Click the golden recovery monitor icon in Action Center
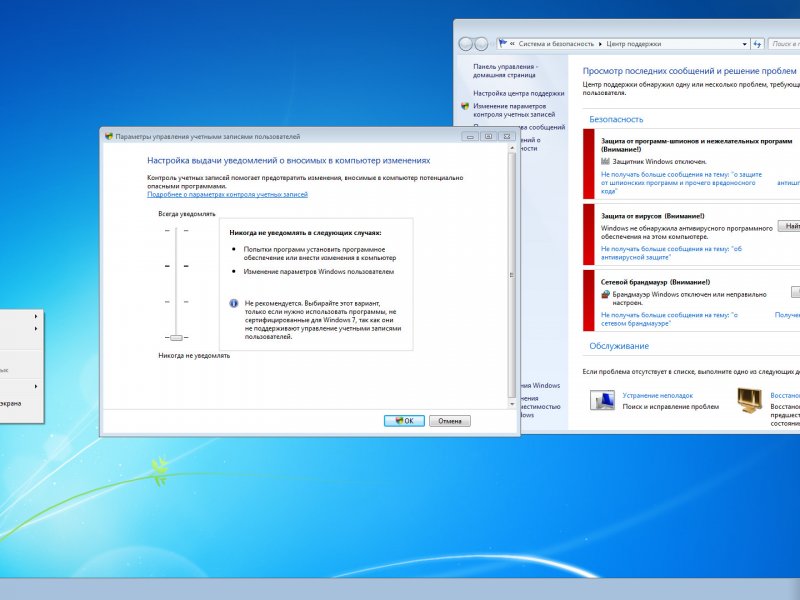The height and width of the screenshot is (600, 800). [x=749, y=401]
